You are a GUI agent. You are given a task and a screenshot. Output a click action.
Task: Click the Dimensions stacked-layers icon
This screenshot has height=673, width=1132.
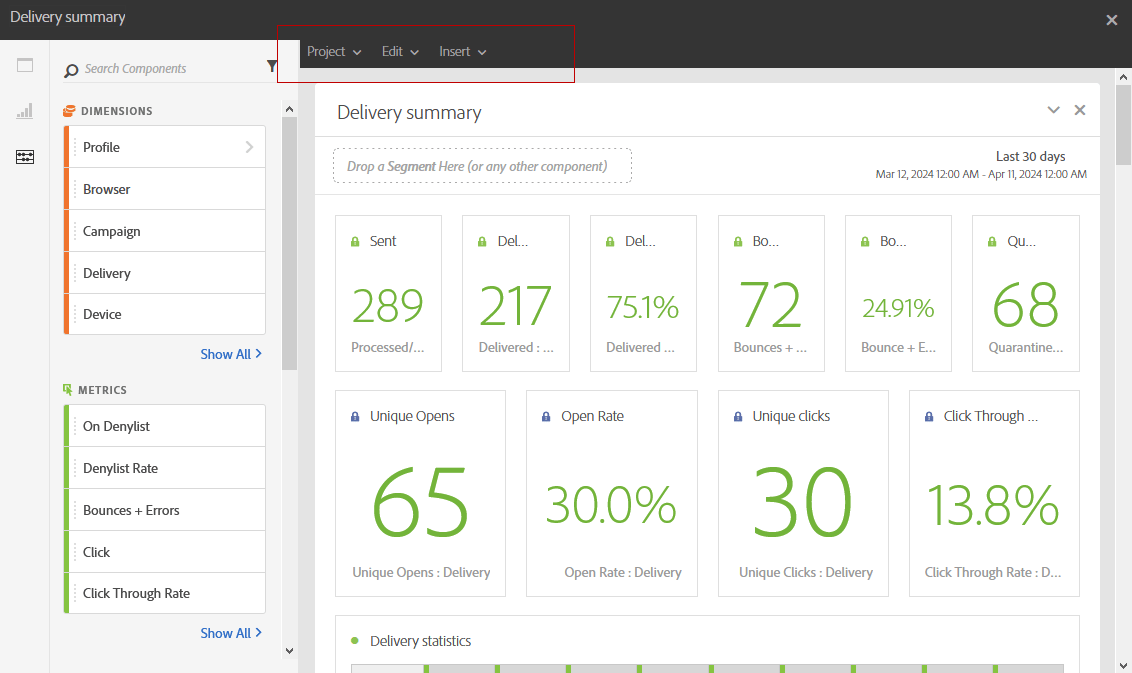tap(69, 110)
